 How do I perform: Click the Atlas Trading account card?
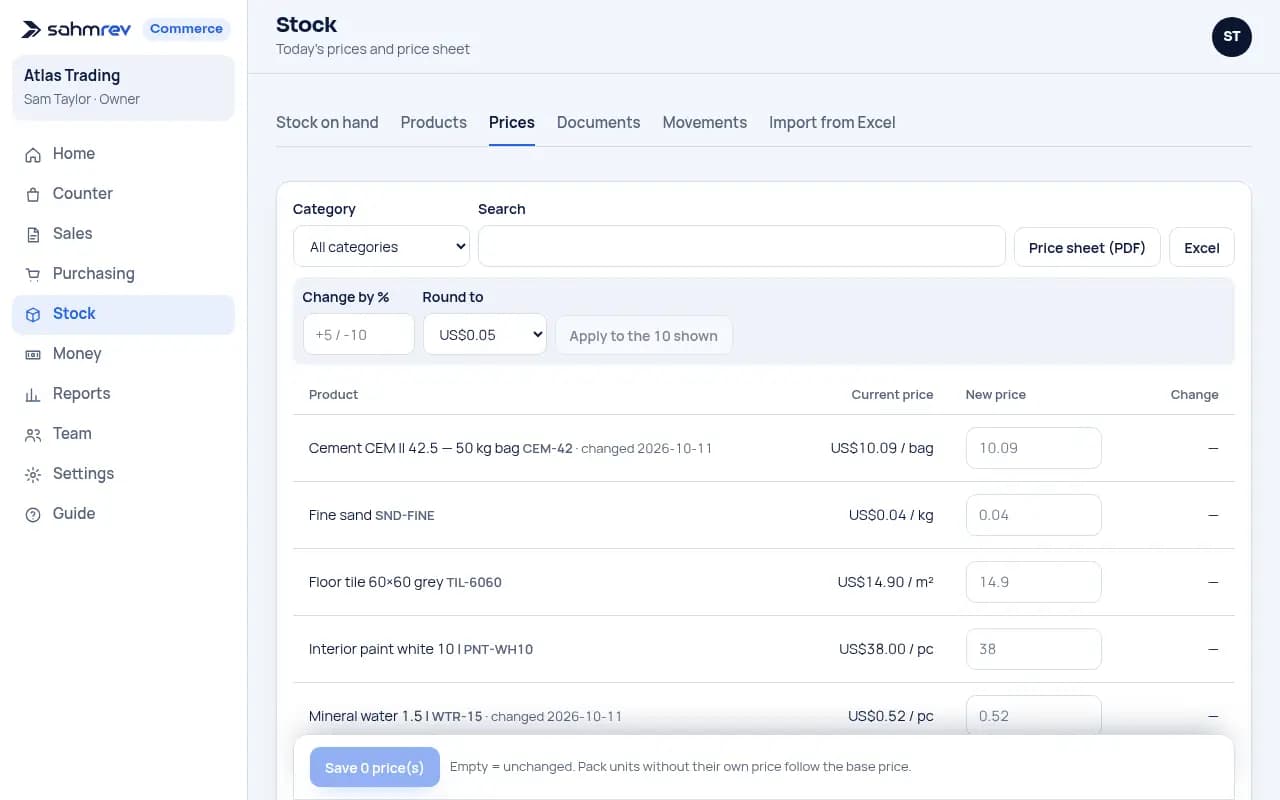[123, 87]
